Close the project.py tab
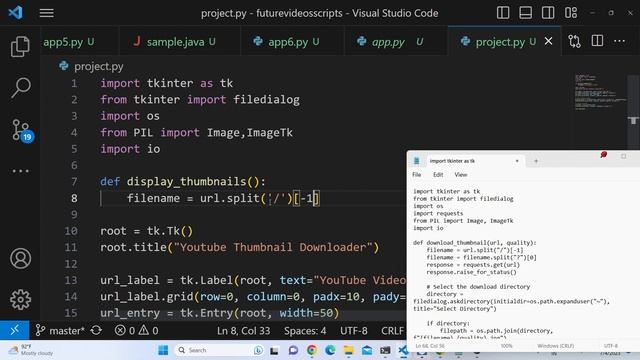Image resolution: width=640 pixels, height=360 pixels. pyautogui.click(x=549, y=41)
